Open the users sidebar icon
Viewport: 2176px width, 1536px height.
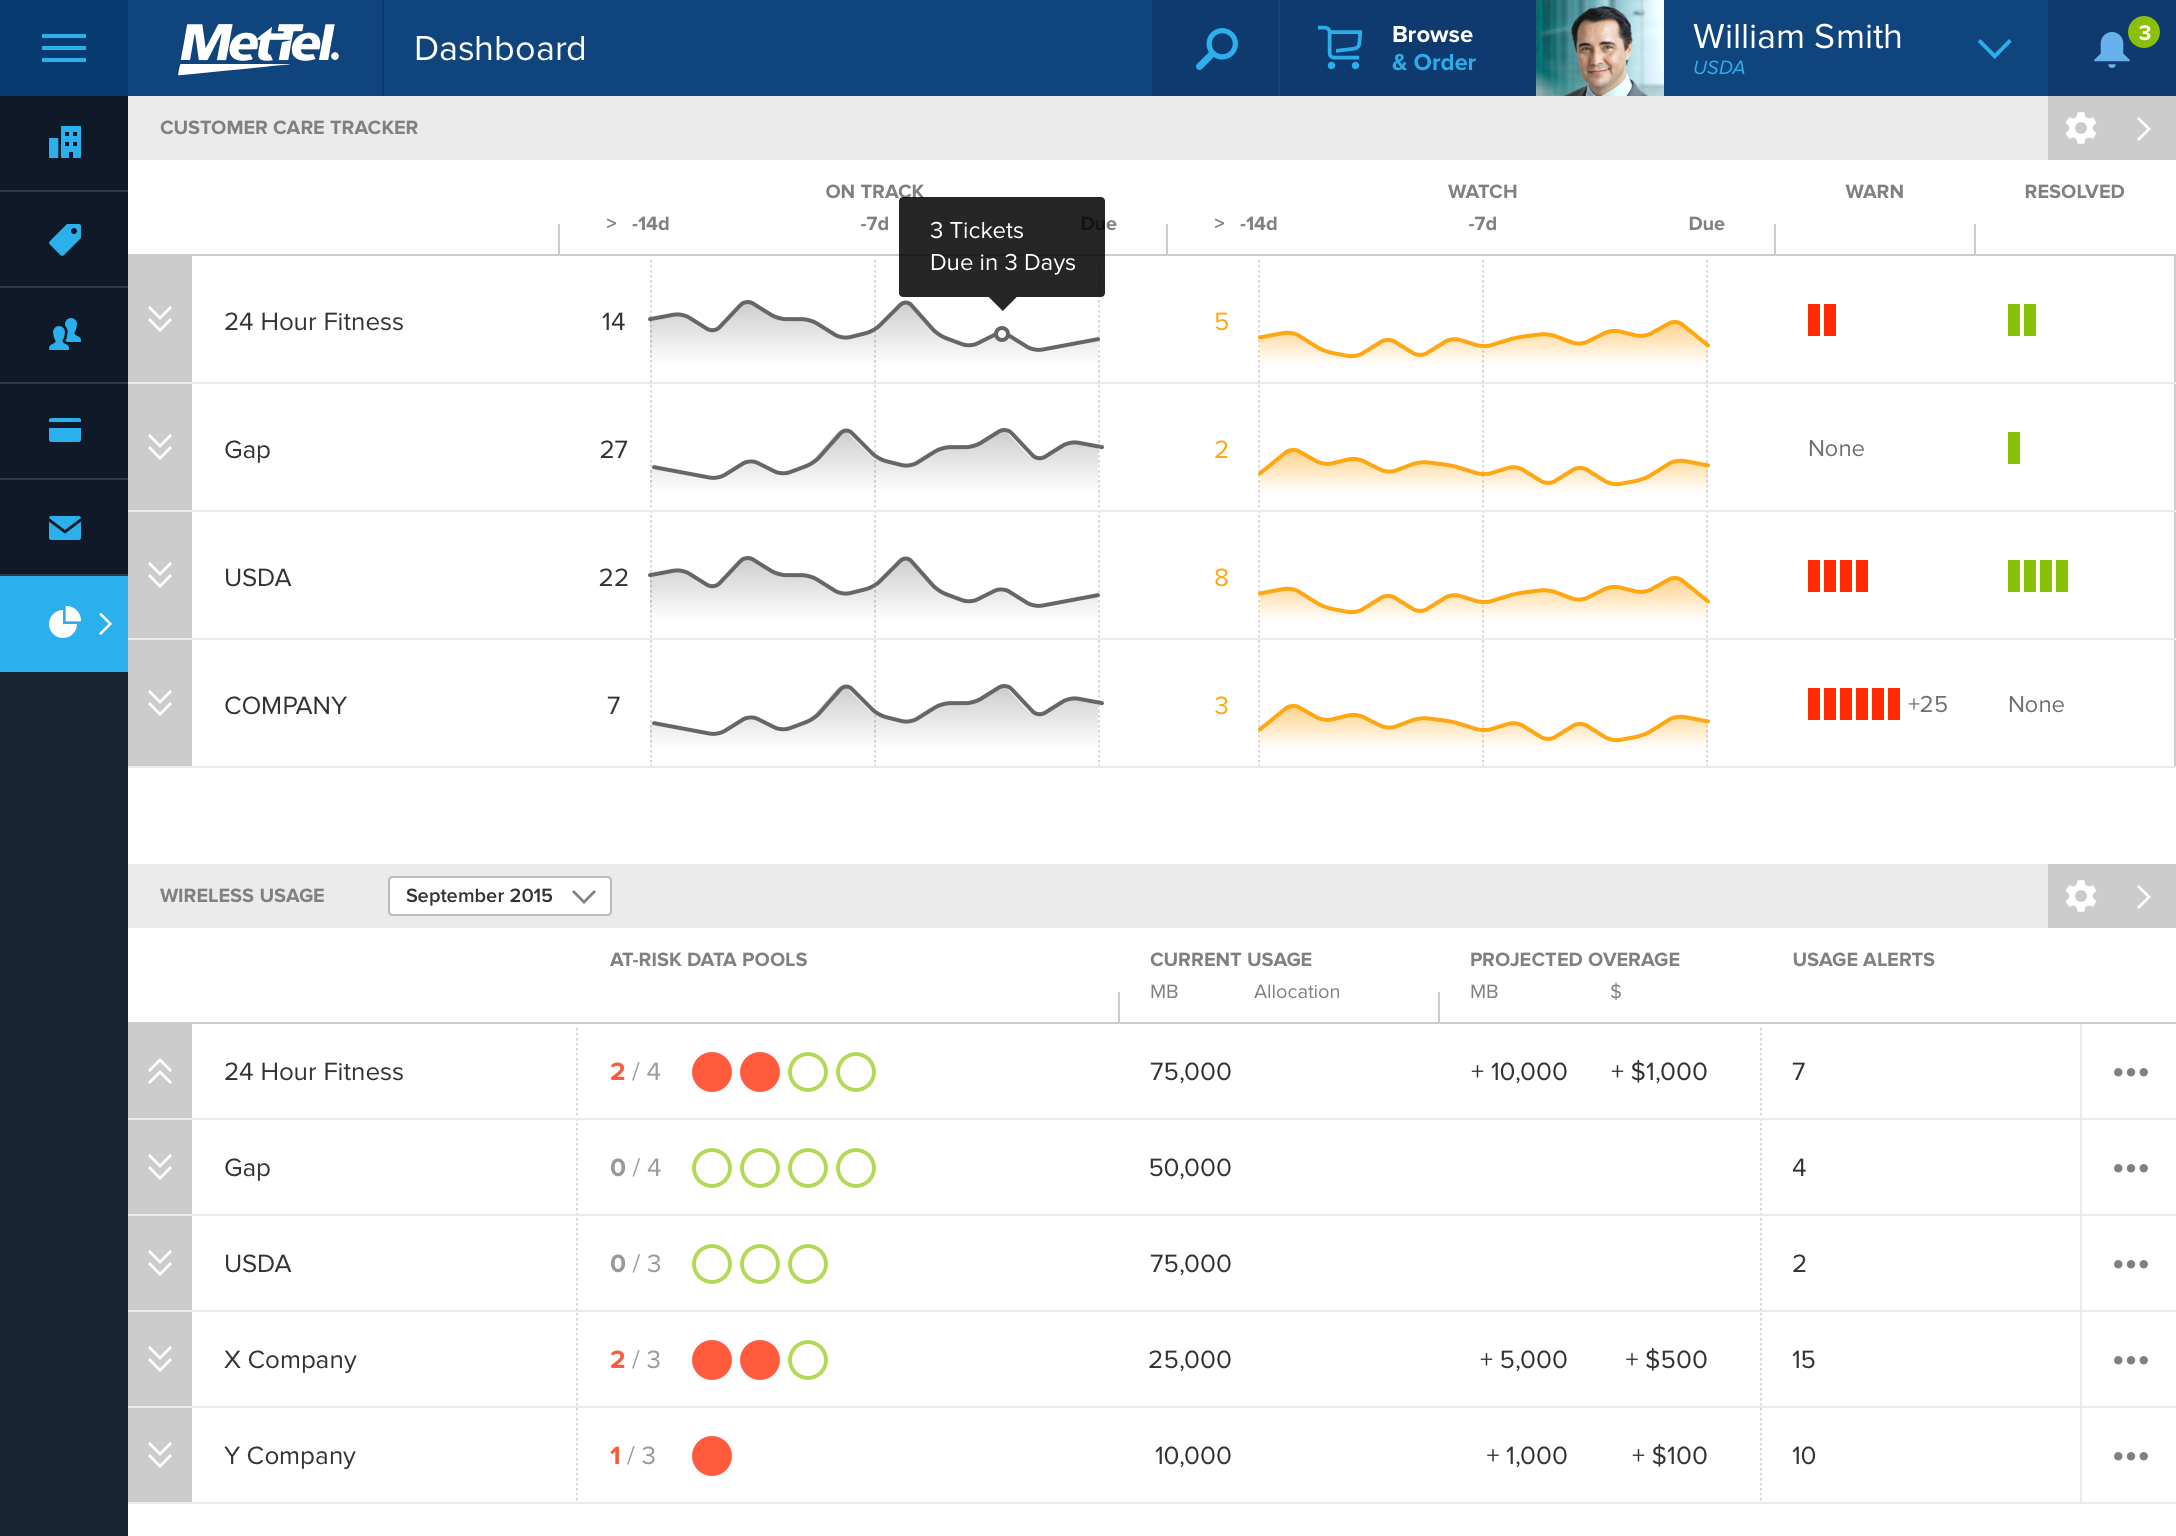click(x=64, y=335)
